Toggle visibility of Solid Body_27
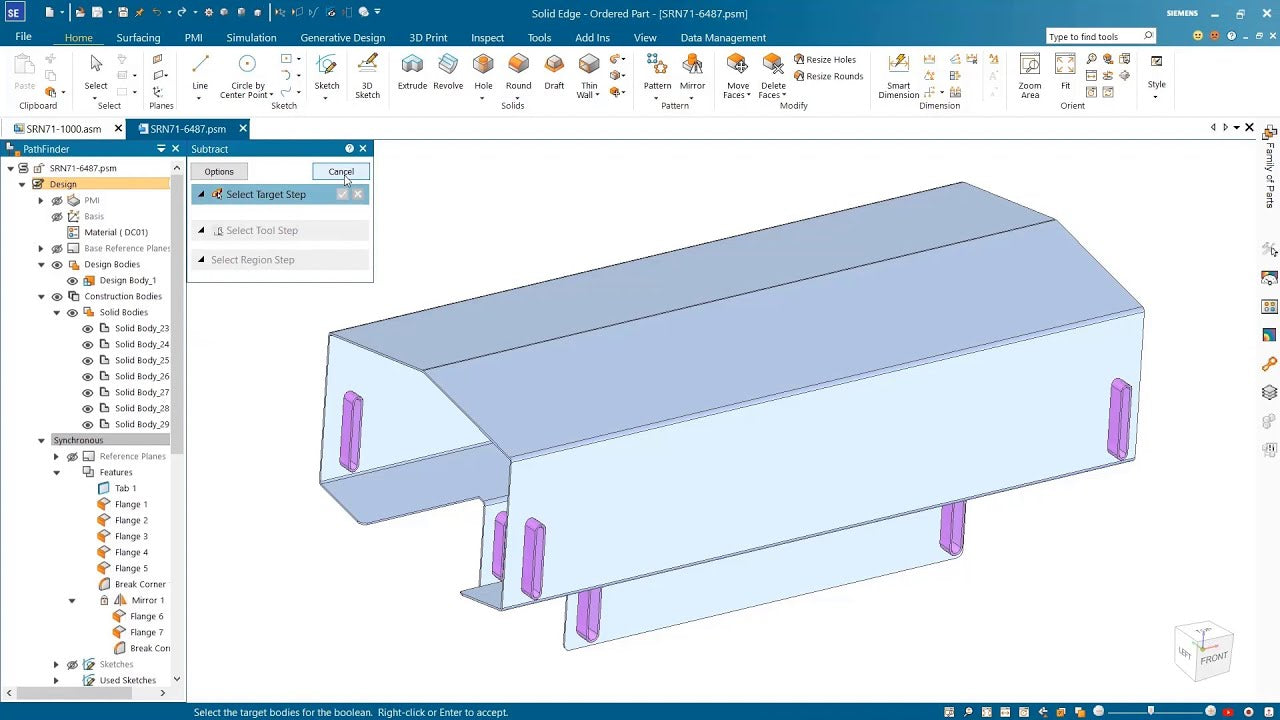Viewport: 1280px width, 720px height. pyautogui.click(x=88, y=392)
